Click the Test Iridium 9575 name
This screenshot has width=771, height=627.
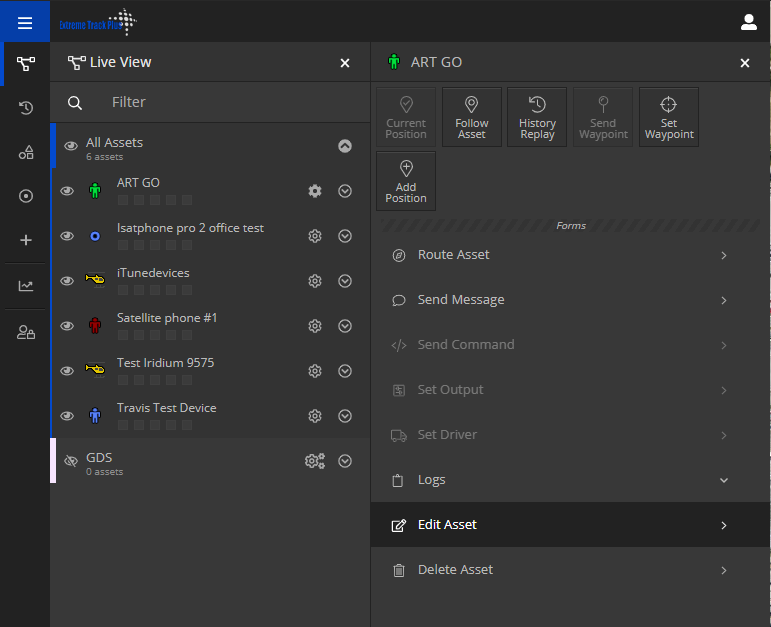coord(165,363)
